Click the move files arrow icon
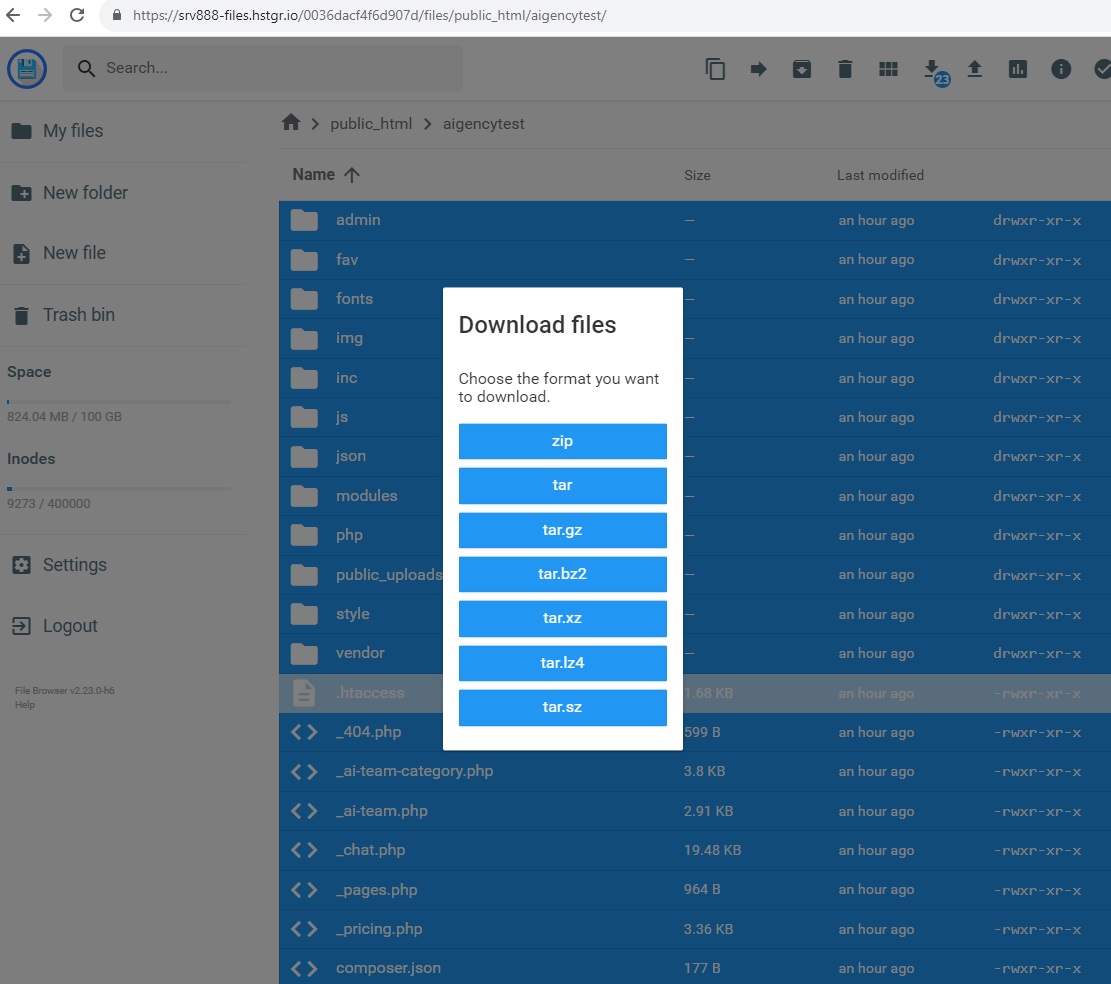1111x984 pixels. (758, 69)
